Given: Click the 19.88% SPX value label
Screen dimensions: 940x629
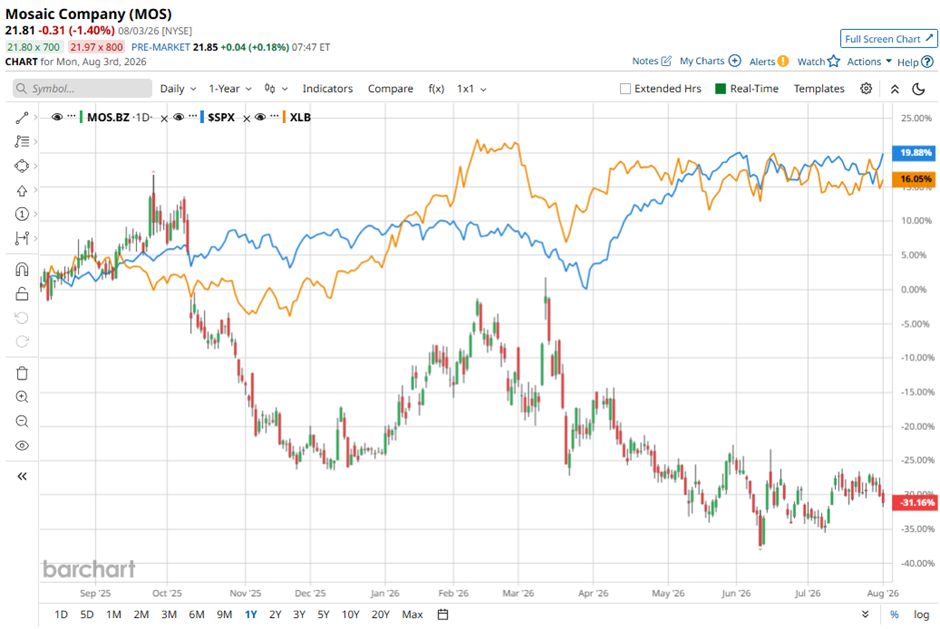Looking at the screenshot, I should pos(915,153).
